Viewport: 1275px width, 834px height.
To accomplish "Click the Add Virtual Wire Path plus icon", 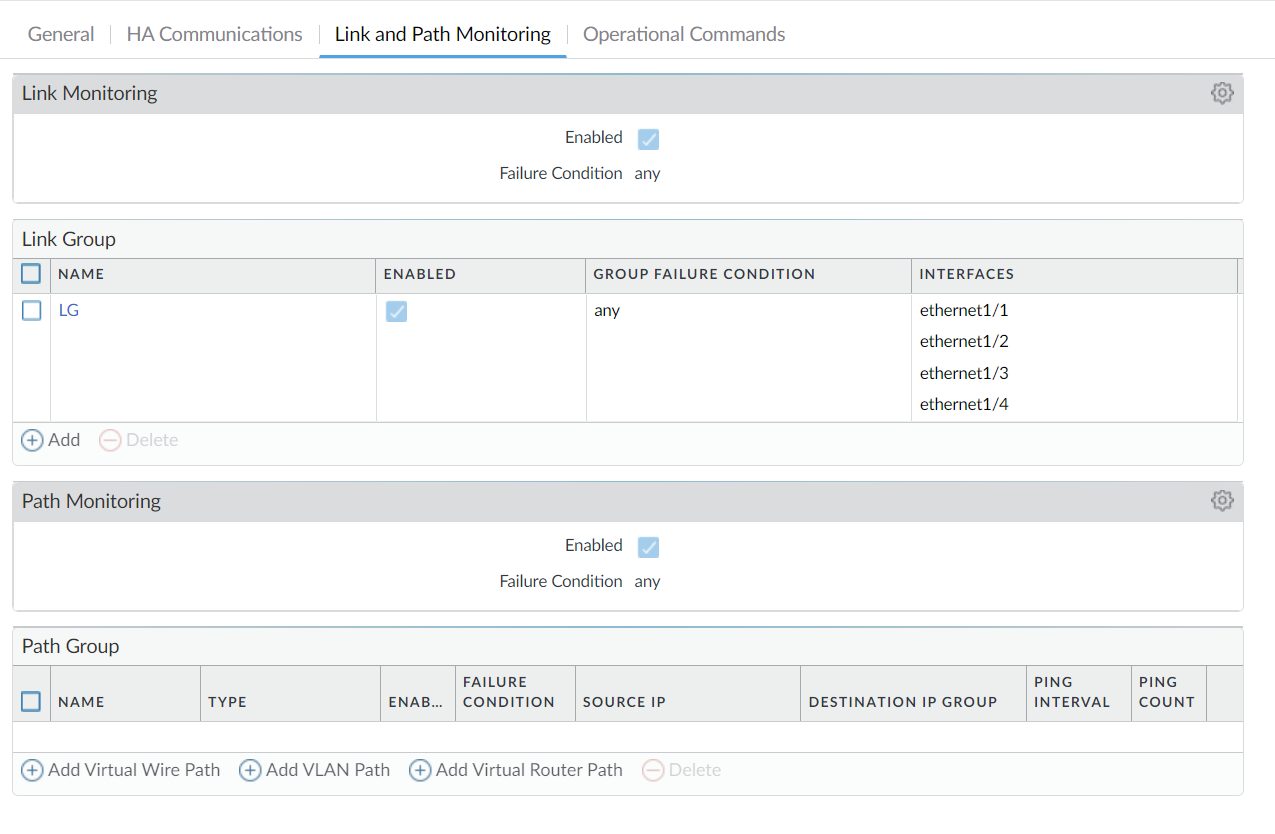I will point(31,770).
